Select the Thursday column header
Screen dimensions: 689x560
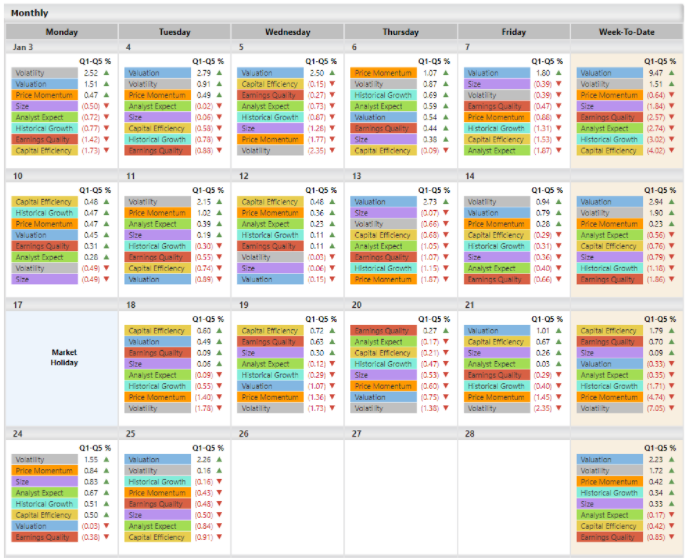[x=401, y=32]
